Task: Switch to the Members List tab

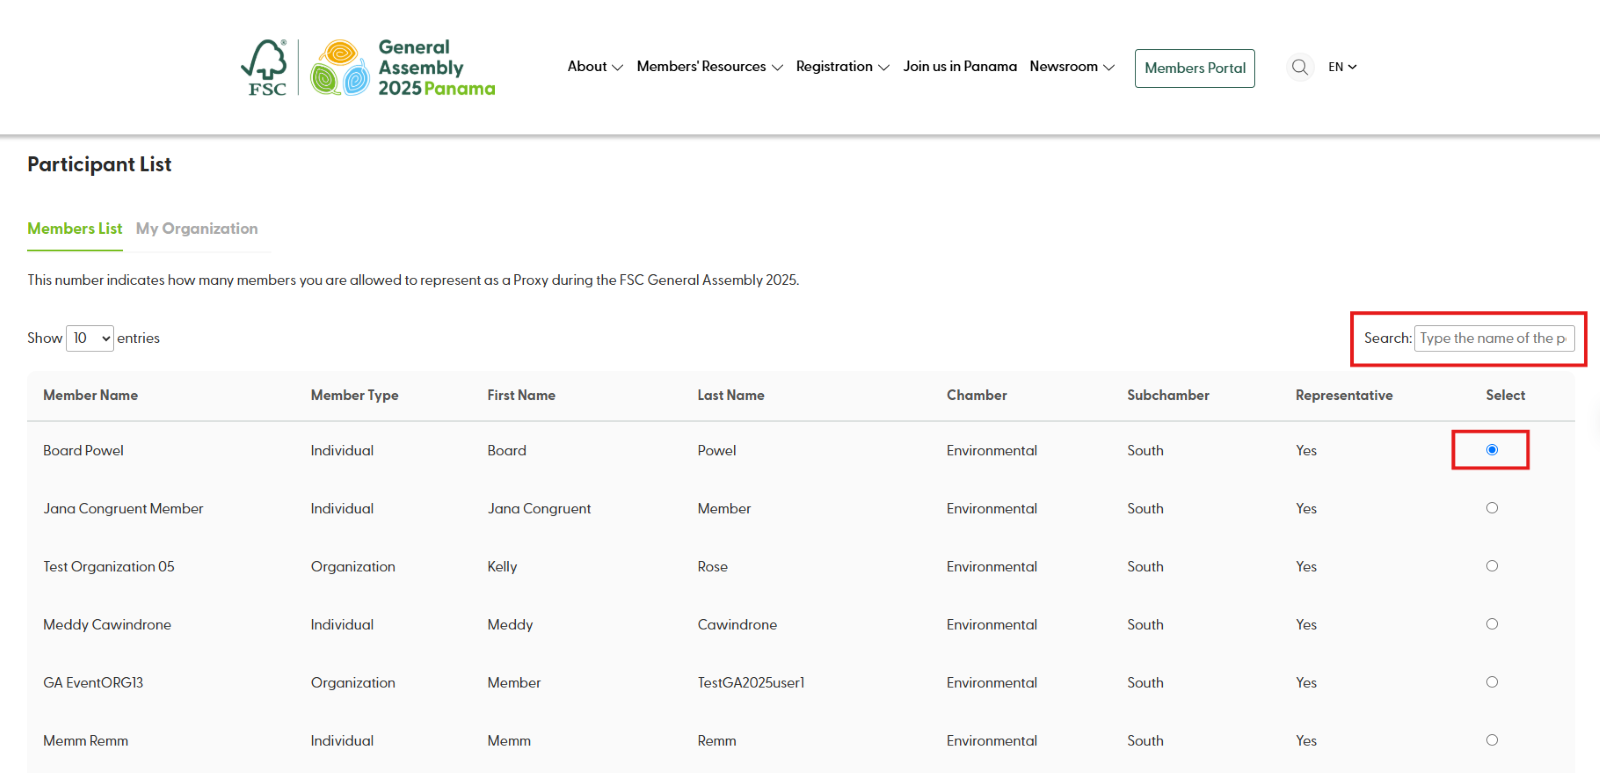Action: point(75,229)
